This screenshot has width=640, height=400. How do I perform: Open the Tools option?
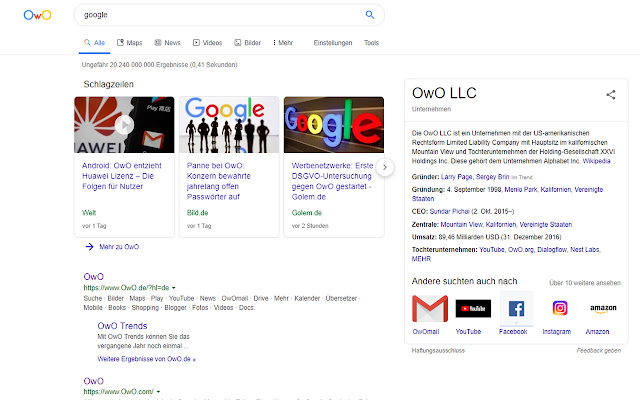(371, 43)
